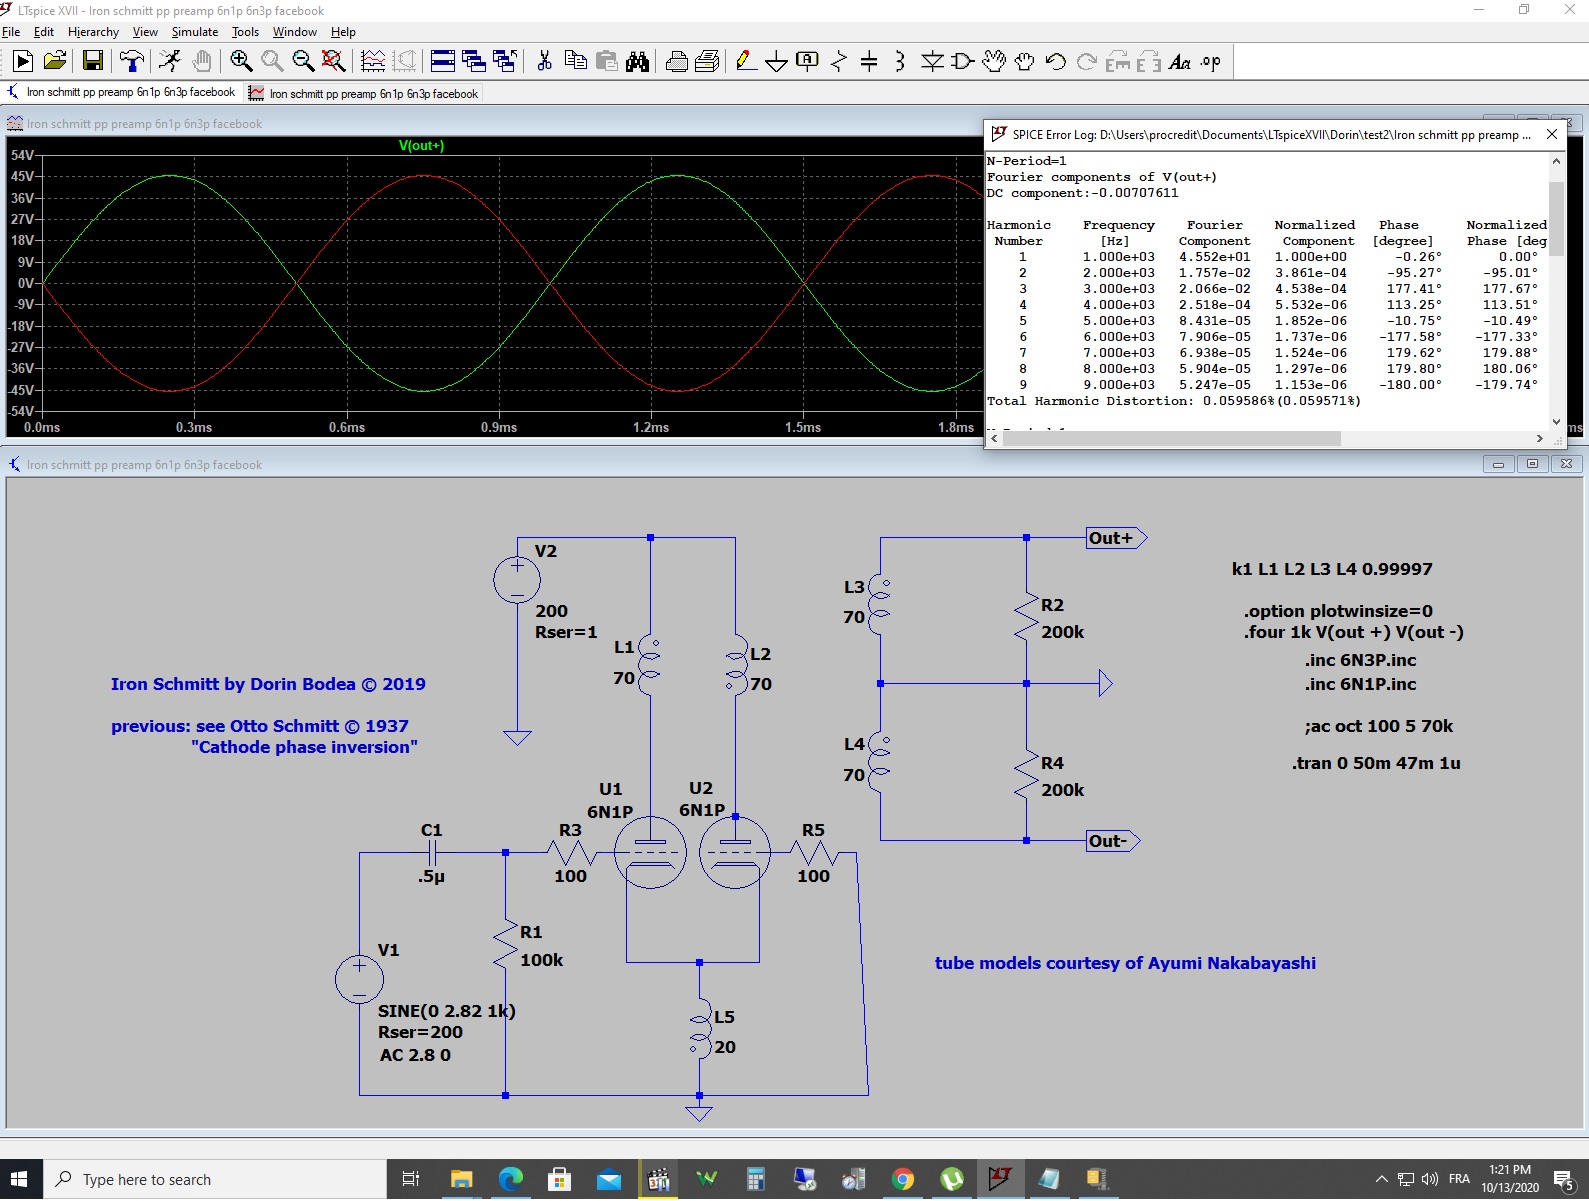The height and width of the screenshot is (1201, 1589).
Task: Click the taskbar search box
Action: [215, 1179]
